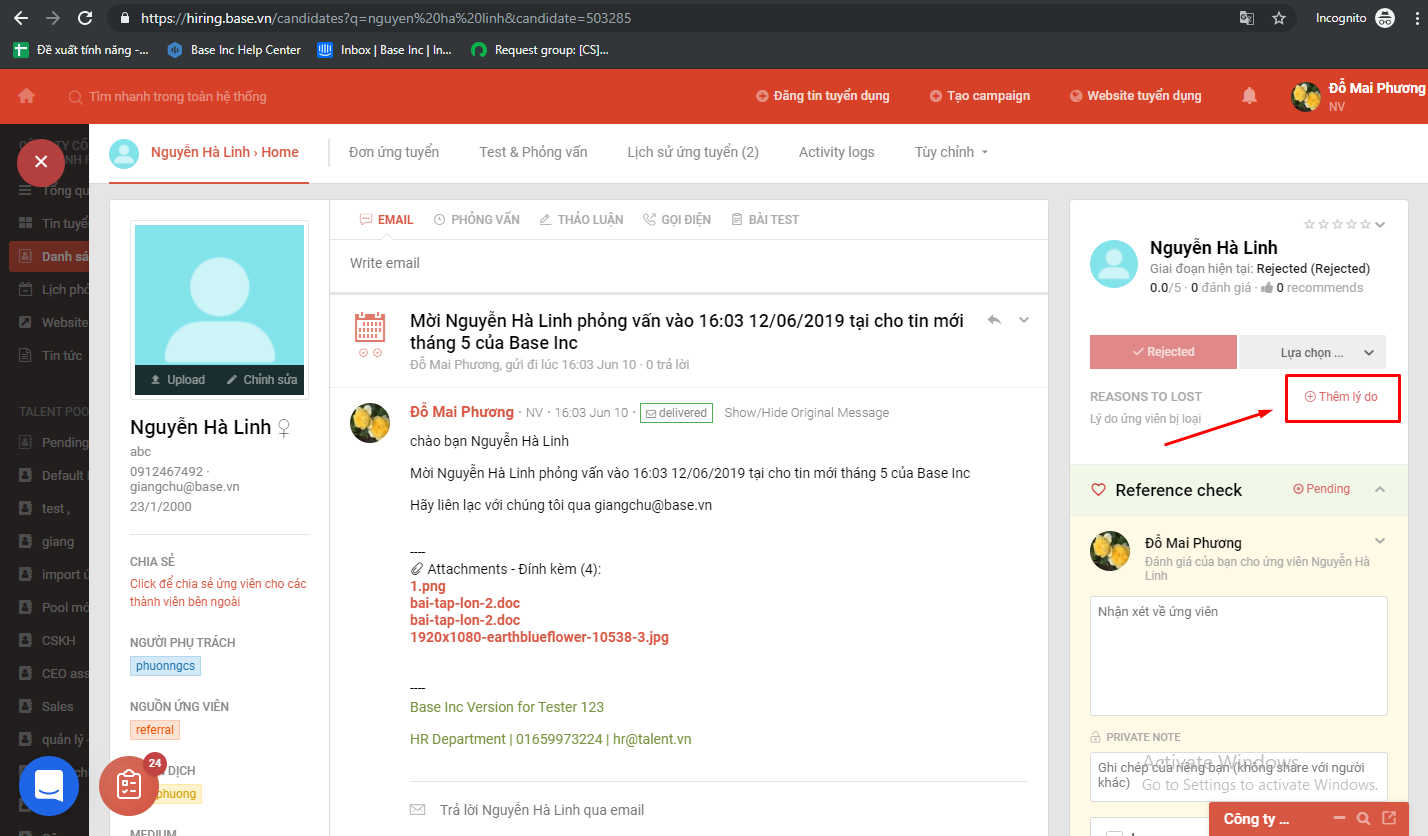Click Đỗ Mai Phương's header avatar
This screenshot has width=1428, height=836.
pos(1307,97)
